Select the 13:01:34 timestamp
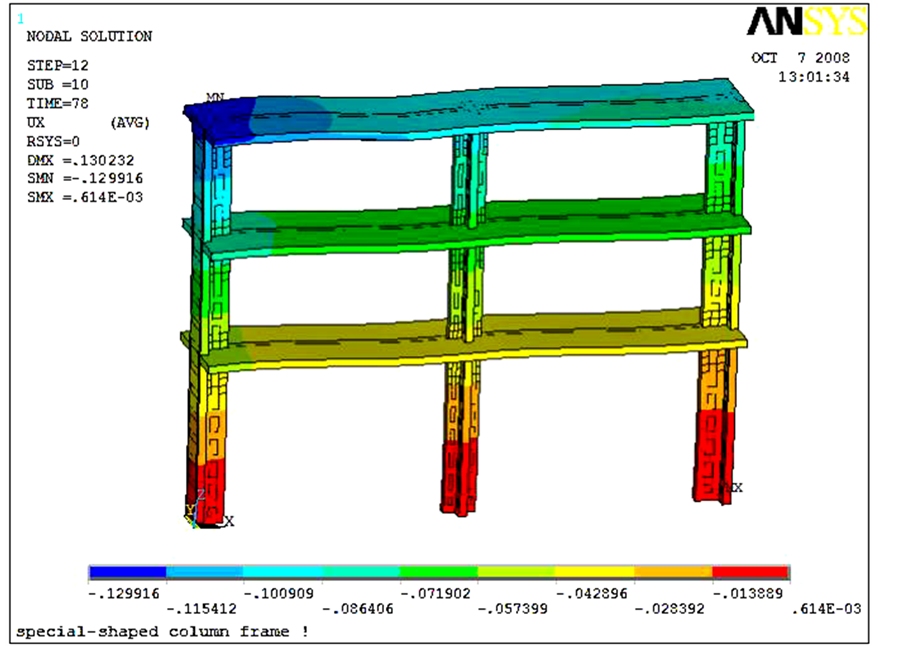This screenshot has height=646, width=903. [x=814, y=77]
